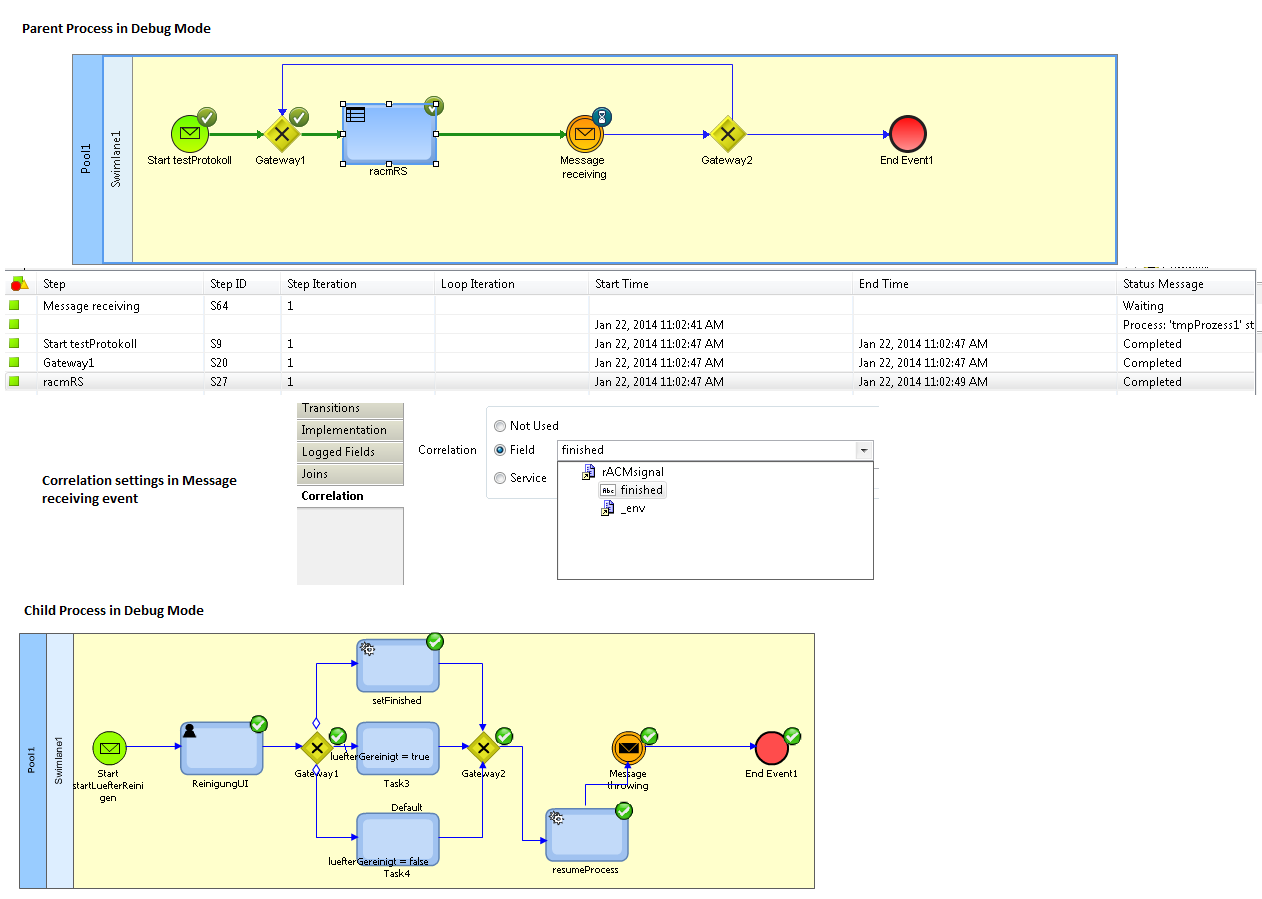Viewport: 1262px width, 899px height.
Task: Click Gateway1 in the child process
Action: (x=317, y=747)
